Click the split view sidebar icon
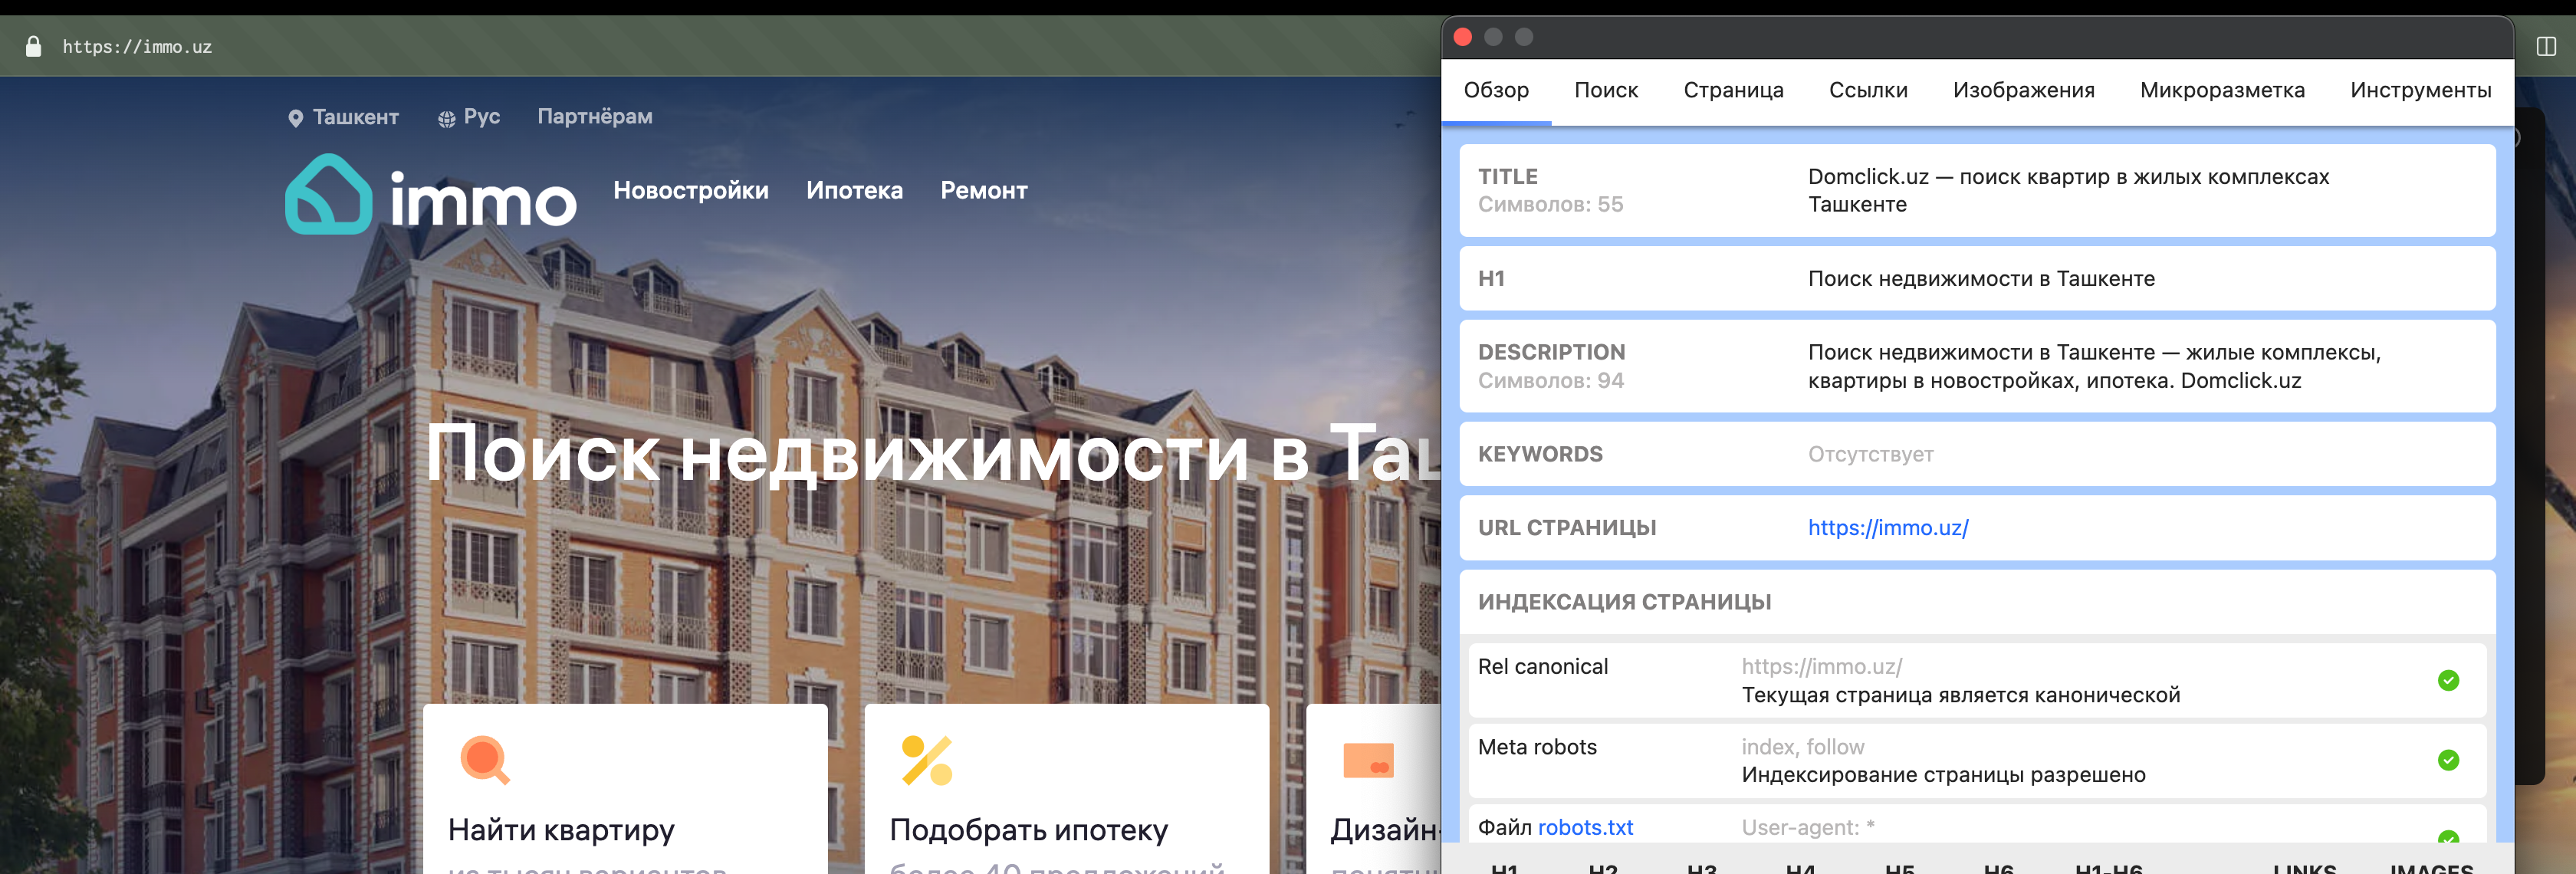Viewport: 2576px width, 874px height. (x=2546, y=46)
